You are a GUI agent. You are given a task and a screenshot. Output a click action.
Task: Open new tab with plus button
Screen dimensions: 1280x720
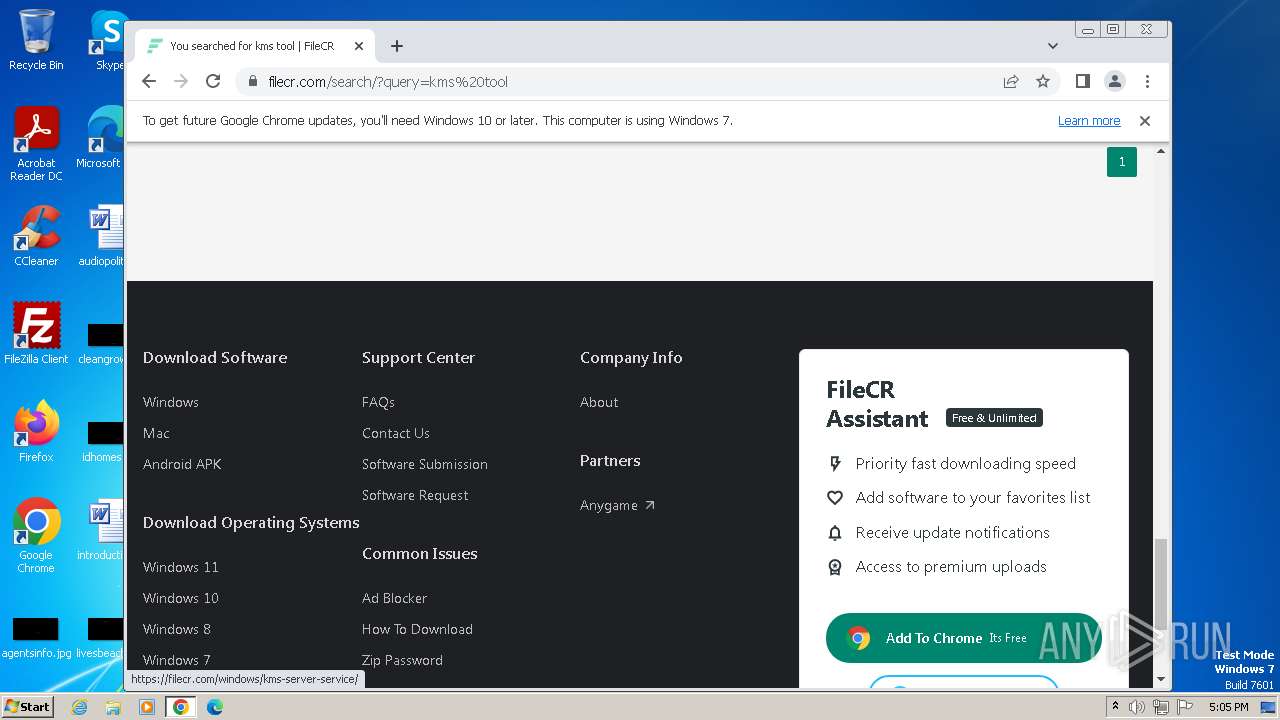click(x=397, y=46)
